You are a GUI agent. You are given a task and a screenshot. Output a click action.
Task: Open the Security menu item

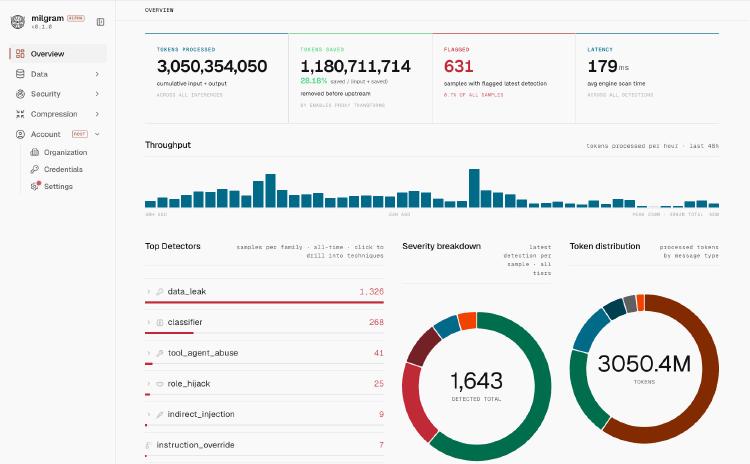coord(58,94)
